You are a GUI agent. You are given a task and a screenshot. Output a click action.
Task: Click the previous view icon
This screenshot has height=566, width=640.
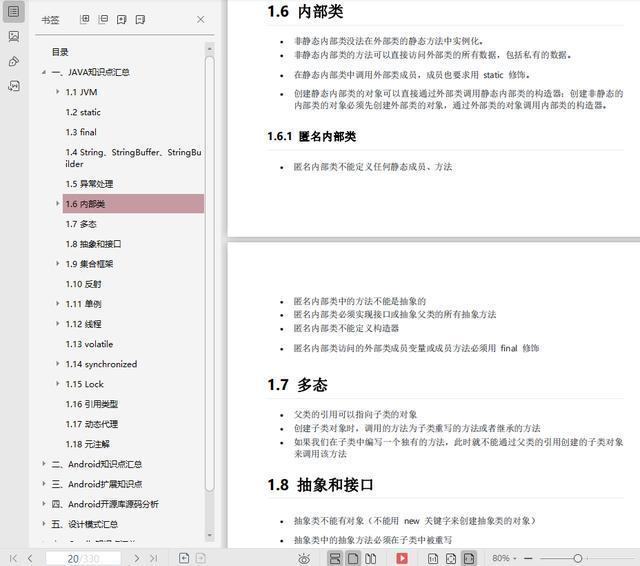184,558
